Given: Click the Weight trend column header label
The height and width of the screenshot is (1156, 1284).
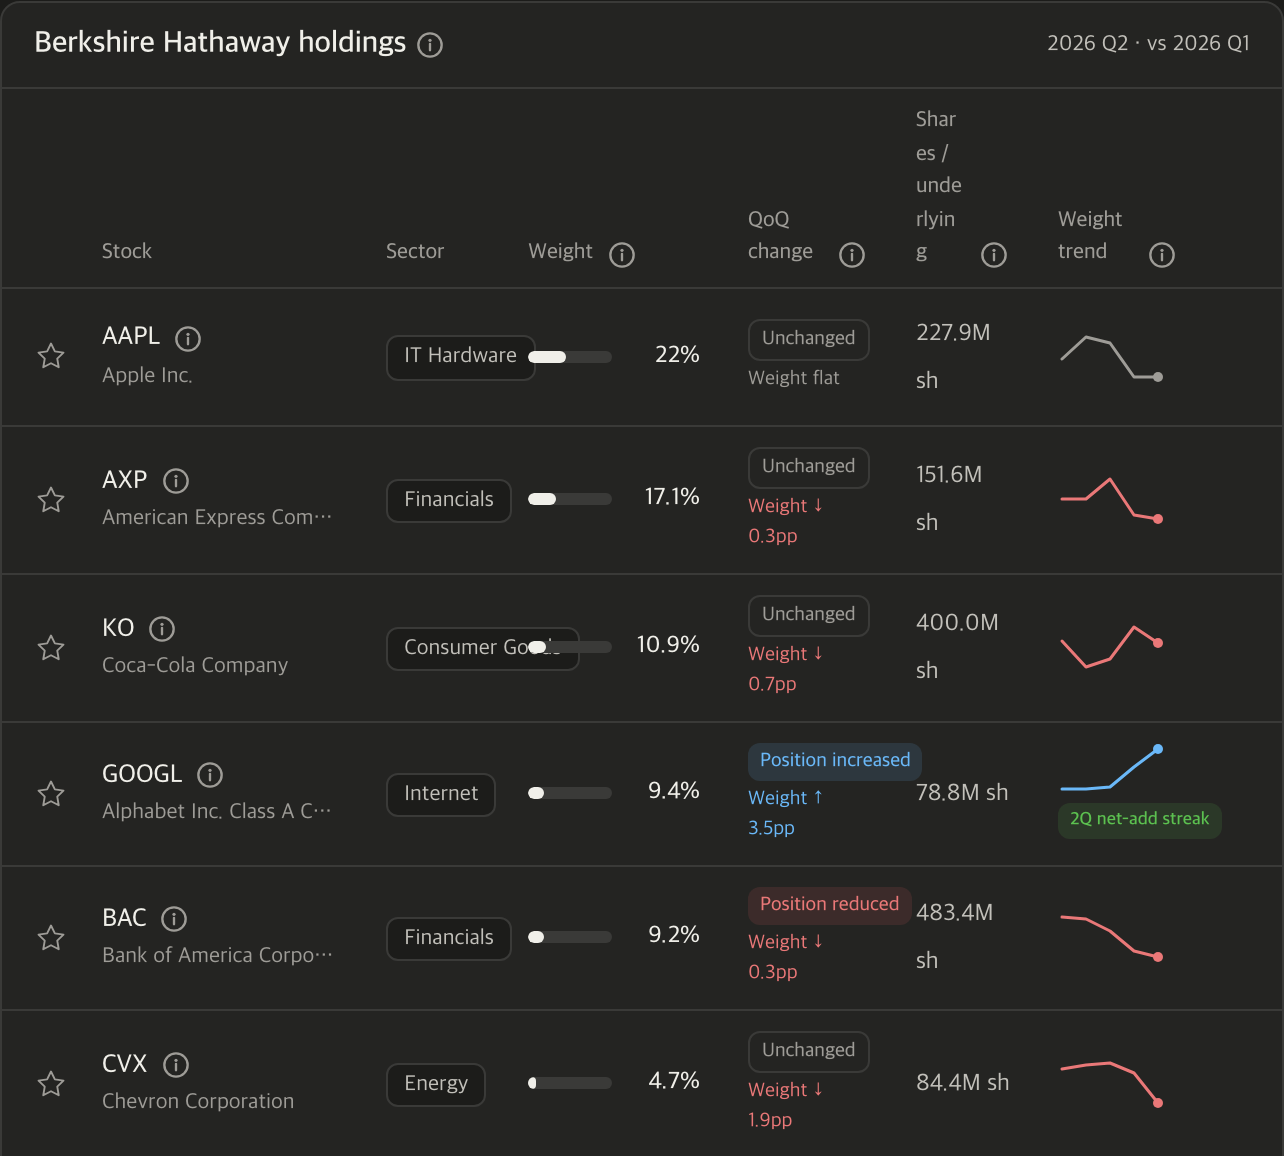Looking at the screenshot, I should pyautogui.click(x=1090, y=235).
